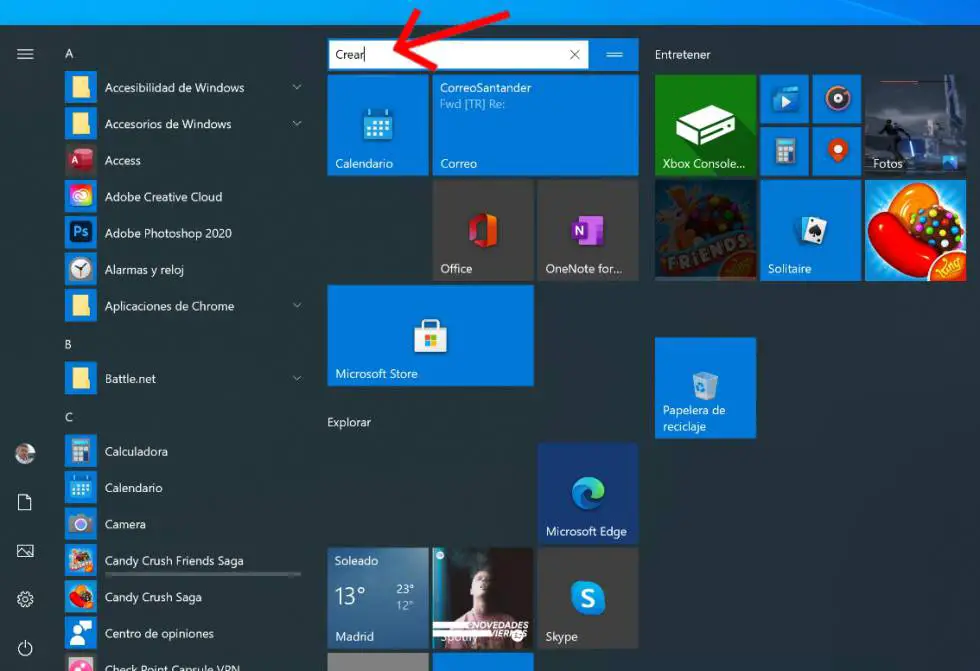Viewport: 980px width, 671px height.
Task: Open the Groove Music small tile
Action: pyautogui.click(x=837, y=99)
